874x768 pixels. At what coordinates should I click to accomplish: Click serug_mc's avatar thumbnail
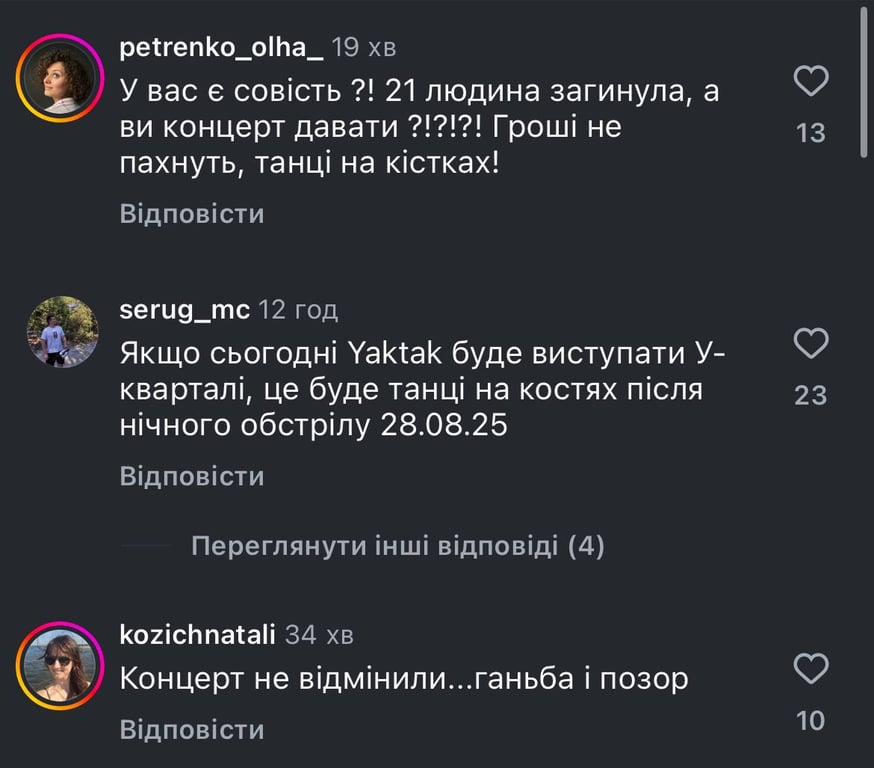point(62,332)
